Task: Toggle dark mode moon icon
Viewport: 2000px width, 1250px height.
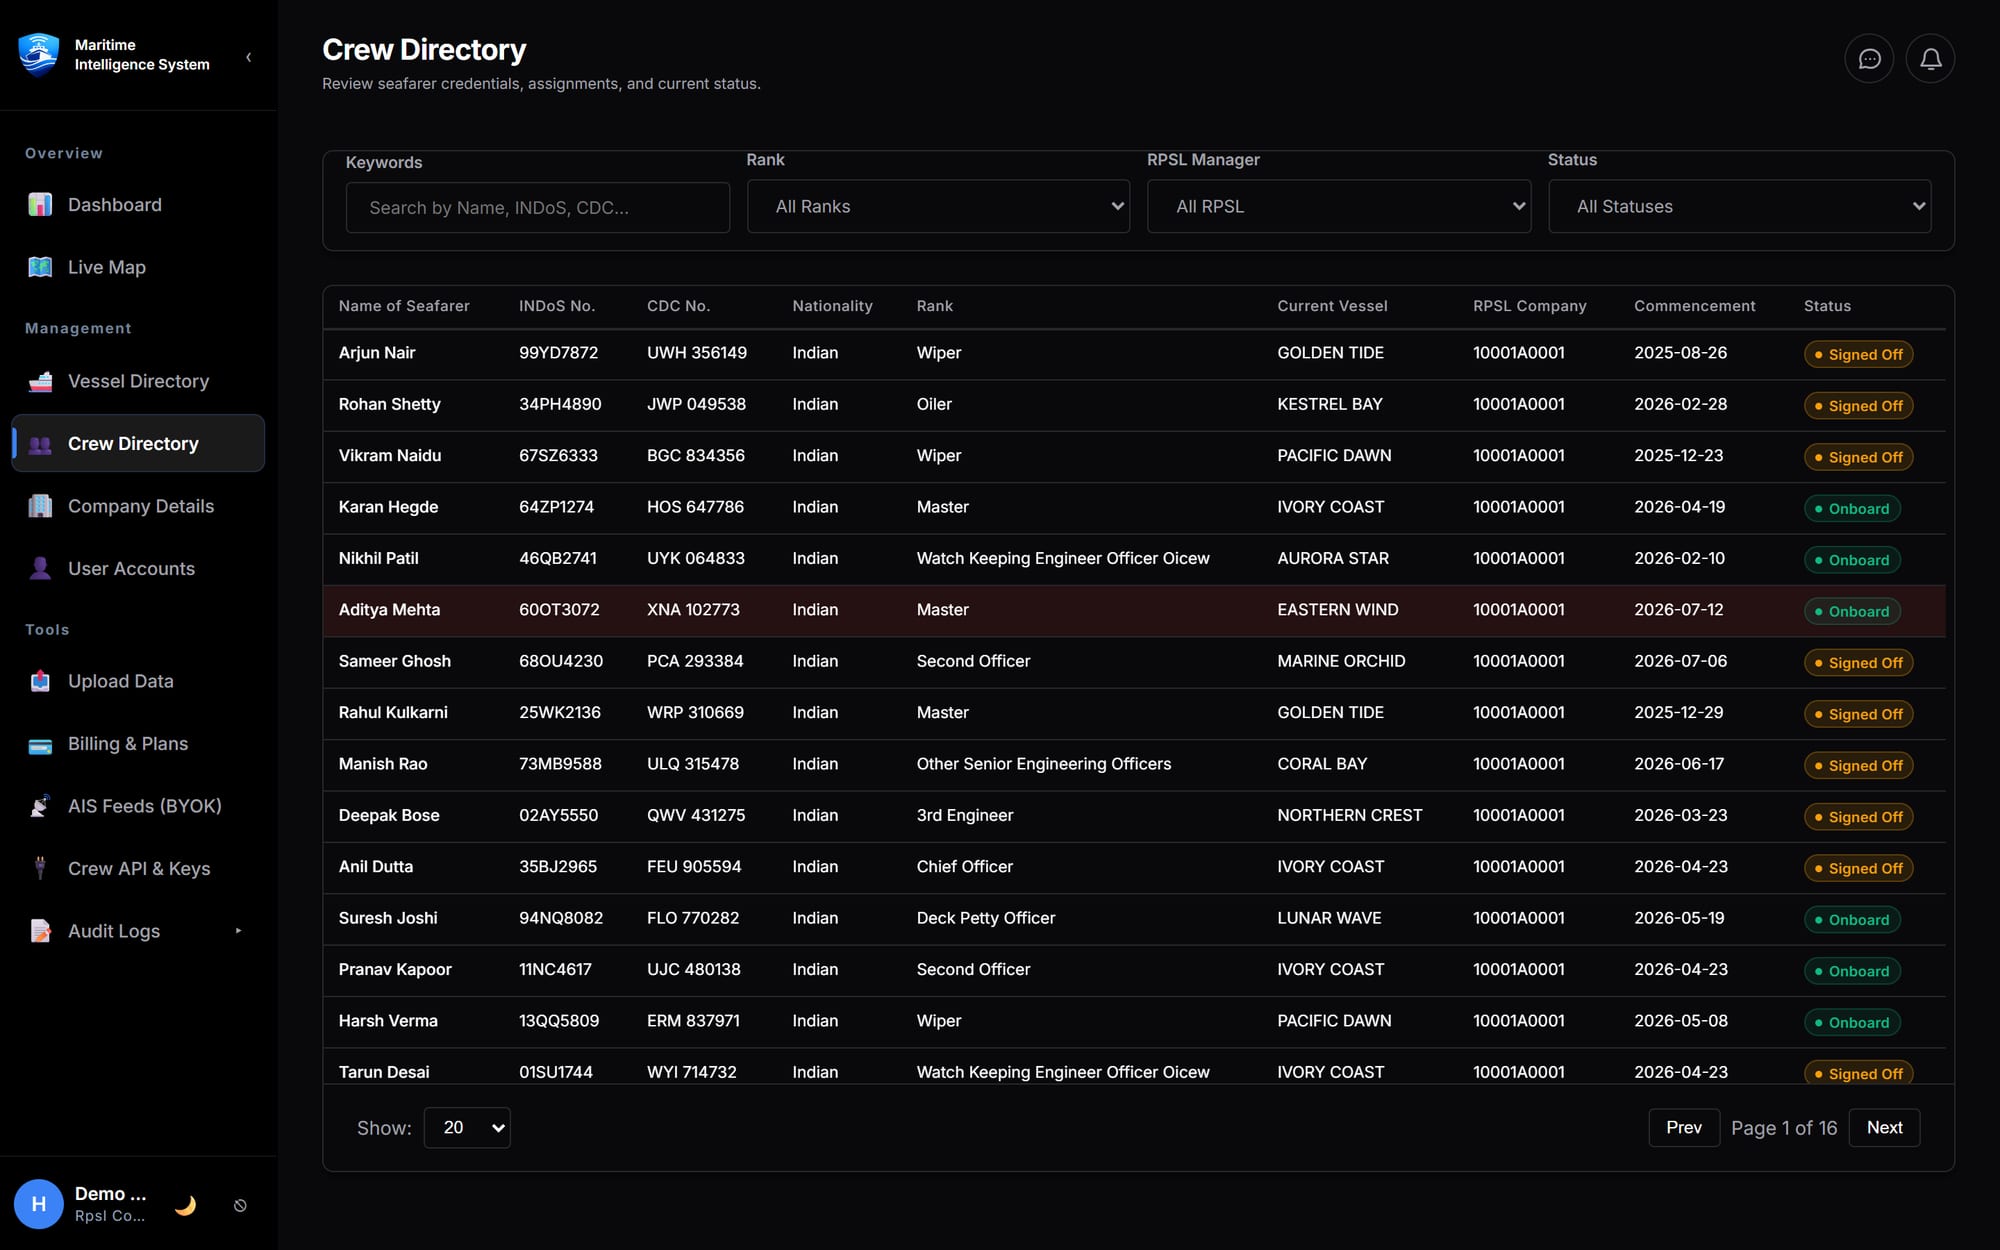Action: click(x=185, y=1205)
